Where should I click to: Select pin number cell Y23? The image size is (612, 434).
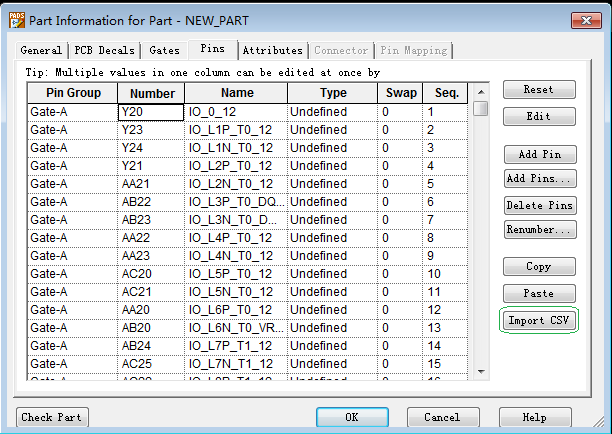point(151,130)
